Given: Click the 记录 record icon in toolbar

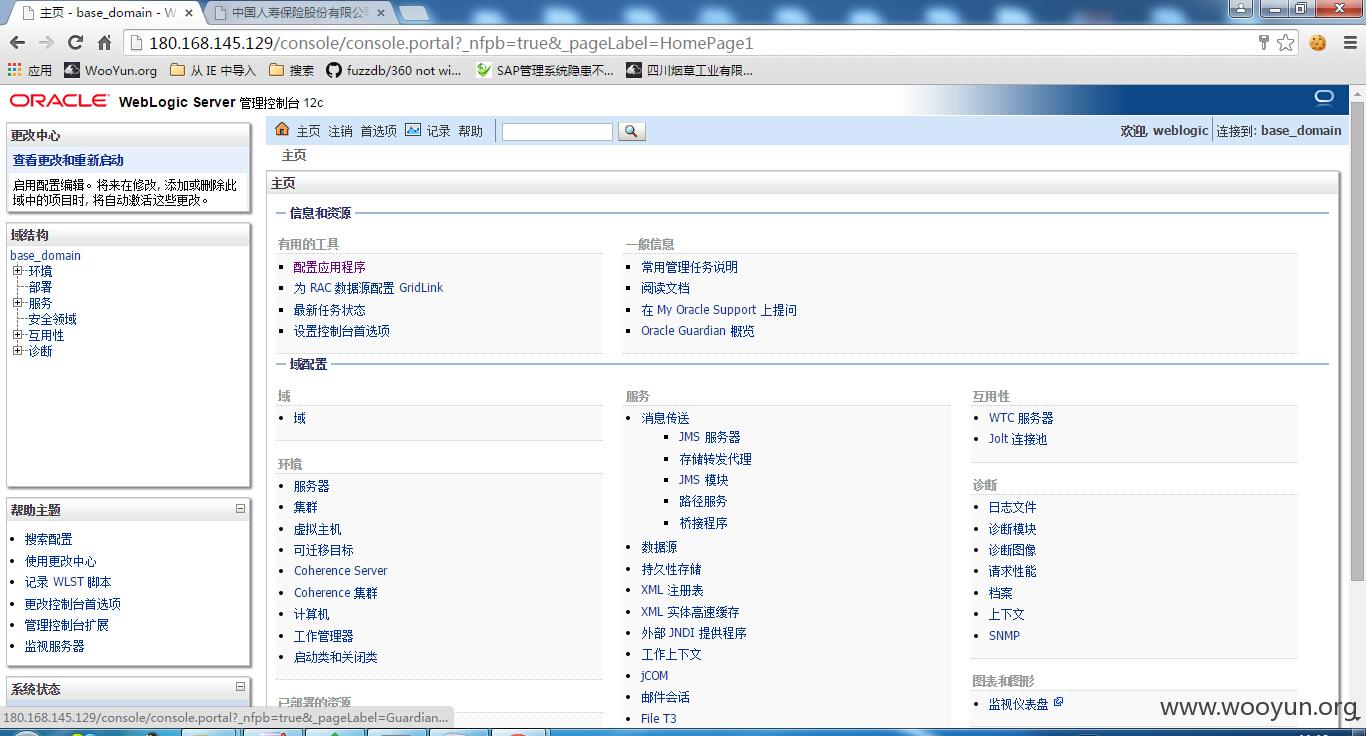Looking at the screenshot, I should (413, 130).
